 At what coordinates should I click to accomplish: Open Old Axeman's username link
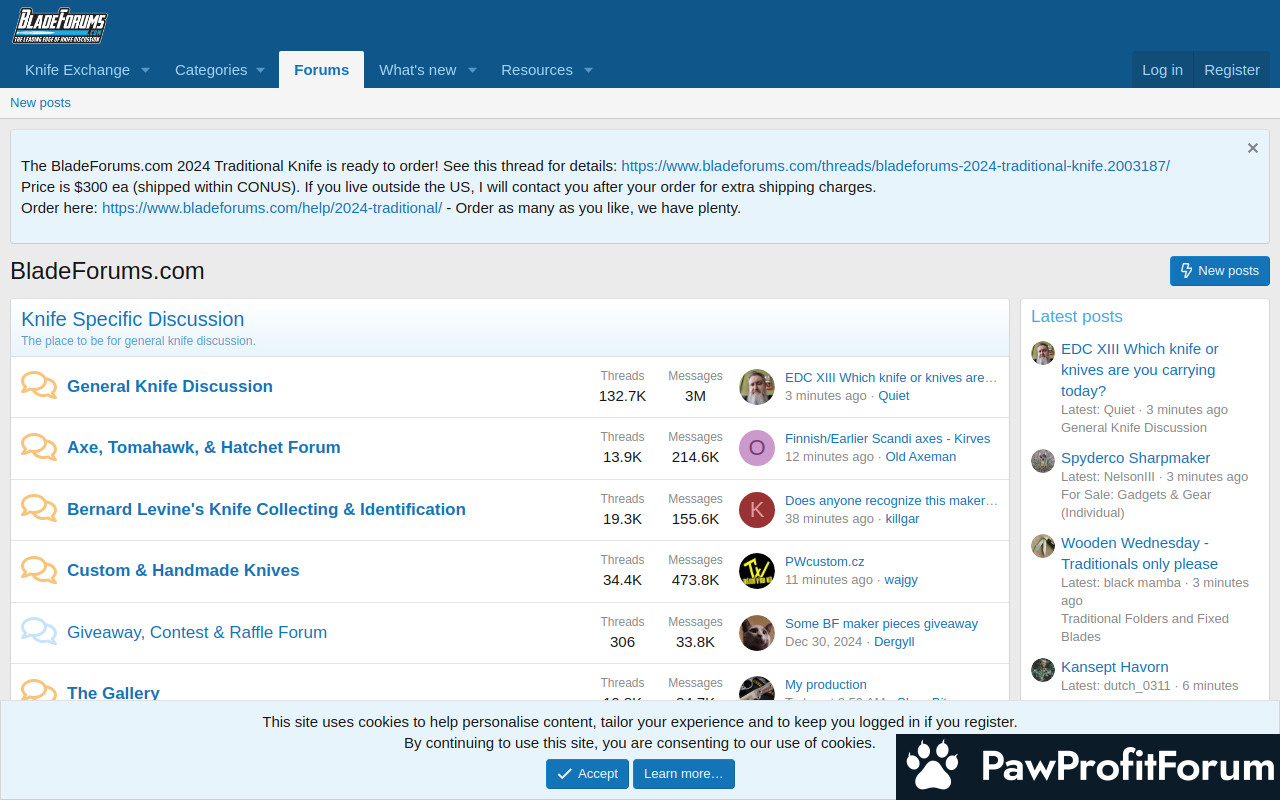click(920, 456)
